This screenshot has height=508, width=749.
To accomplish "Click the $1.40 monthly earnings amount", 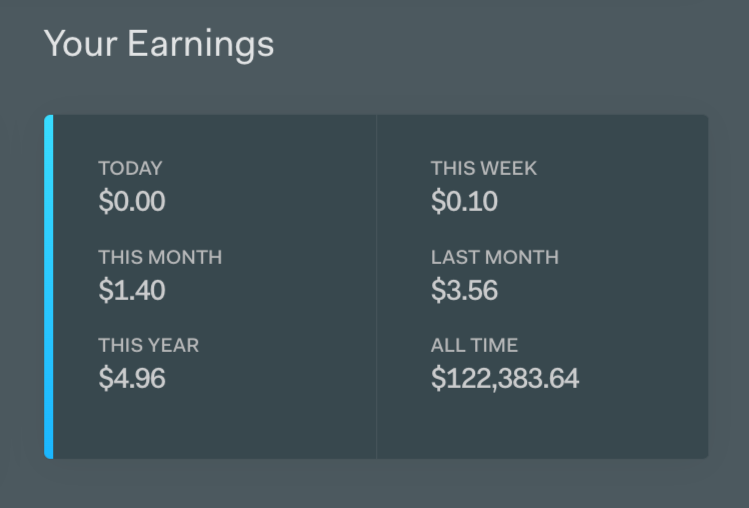I will click(131, 291).
